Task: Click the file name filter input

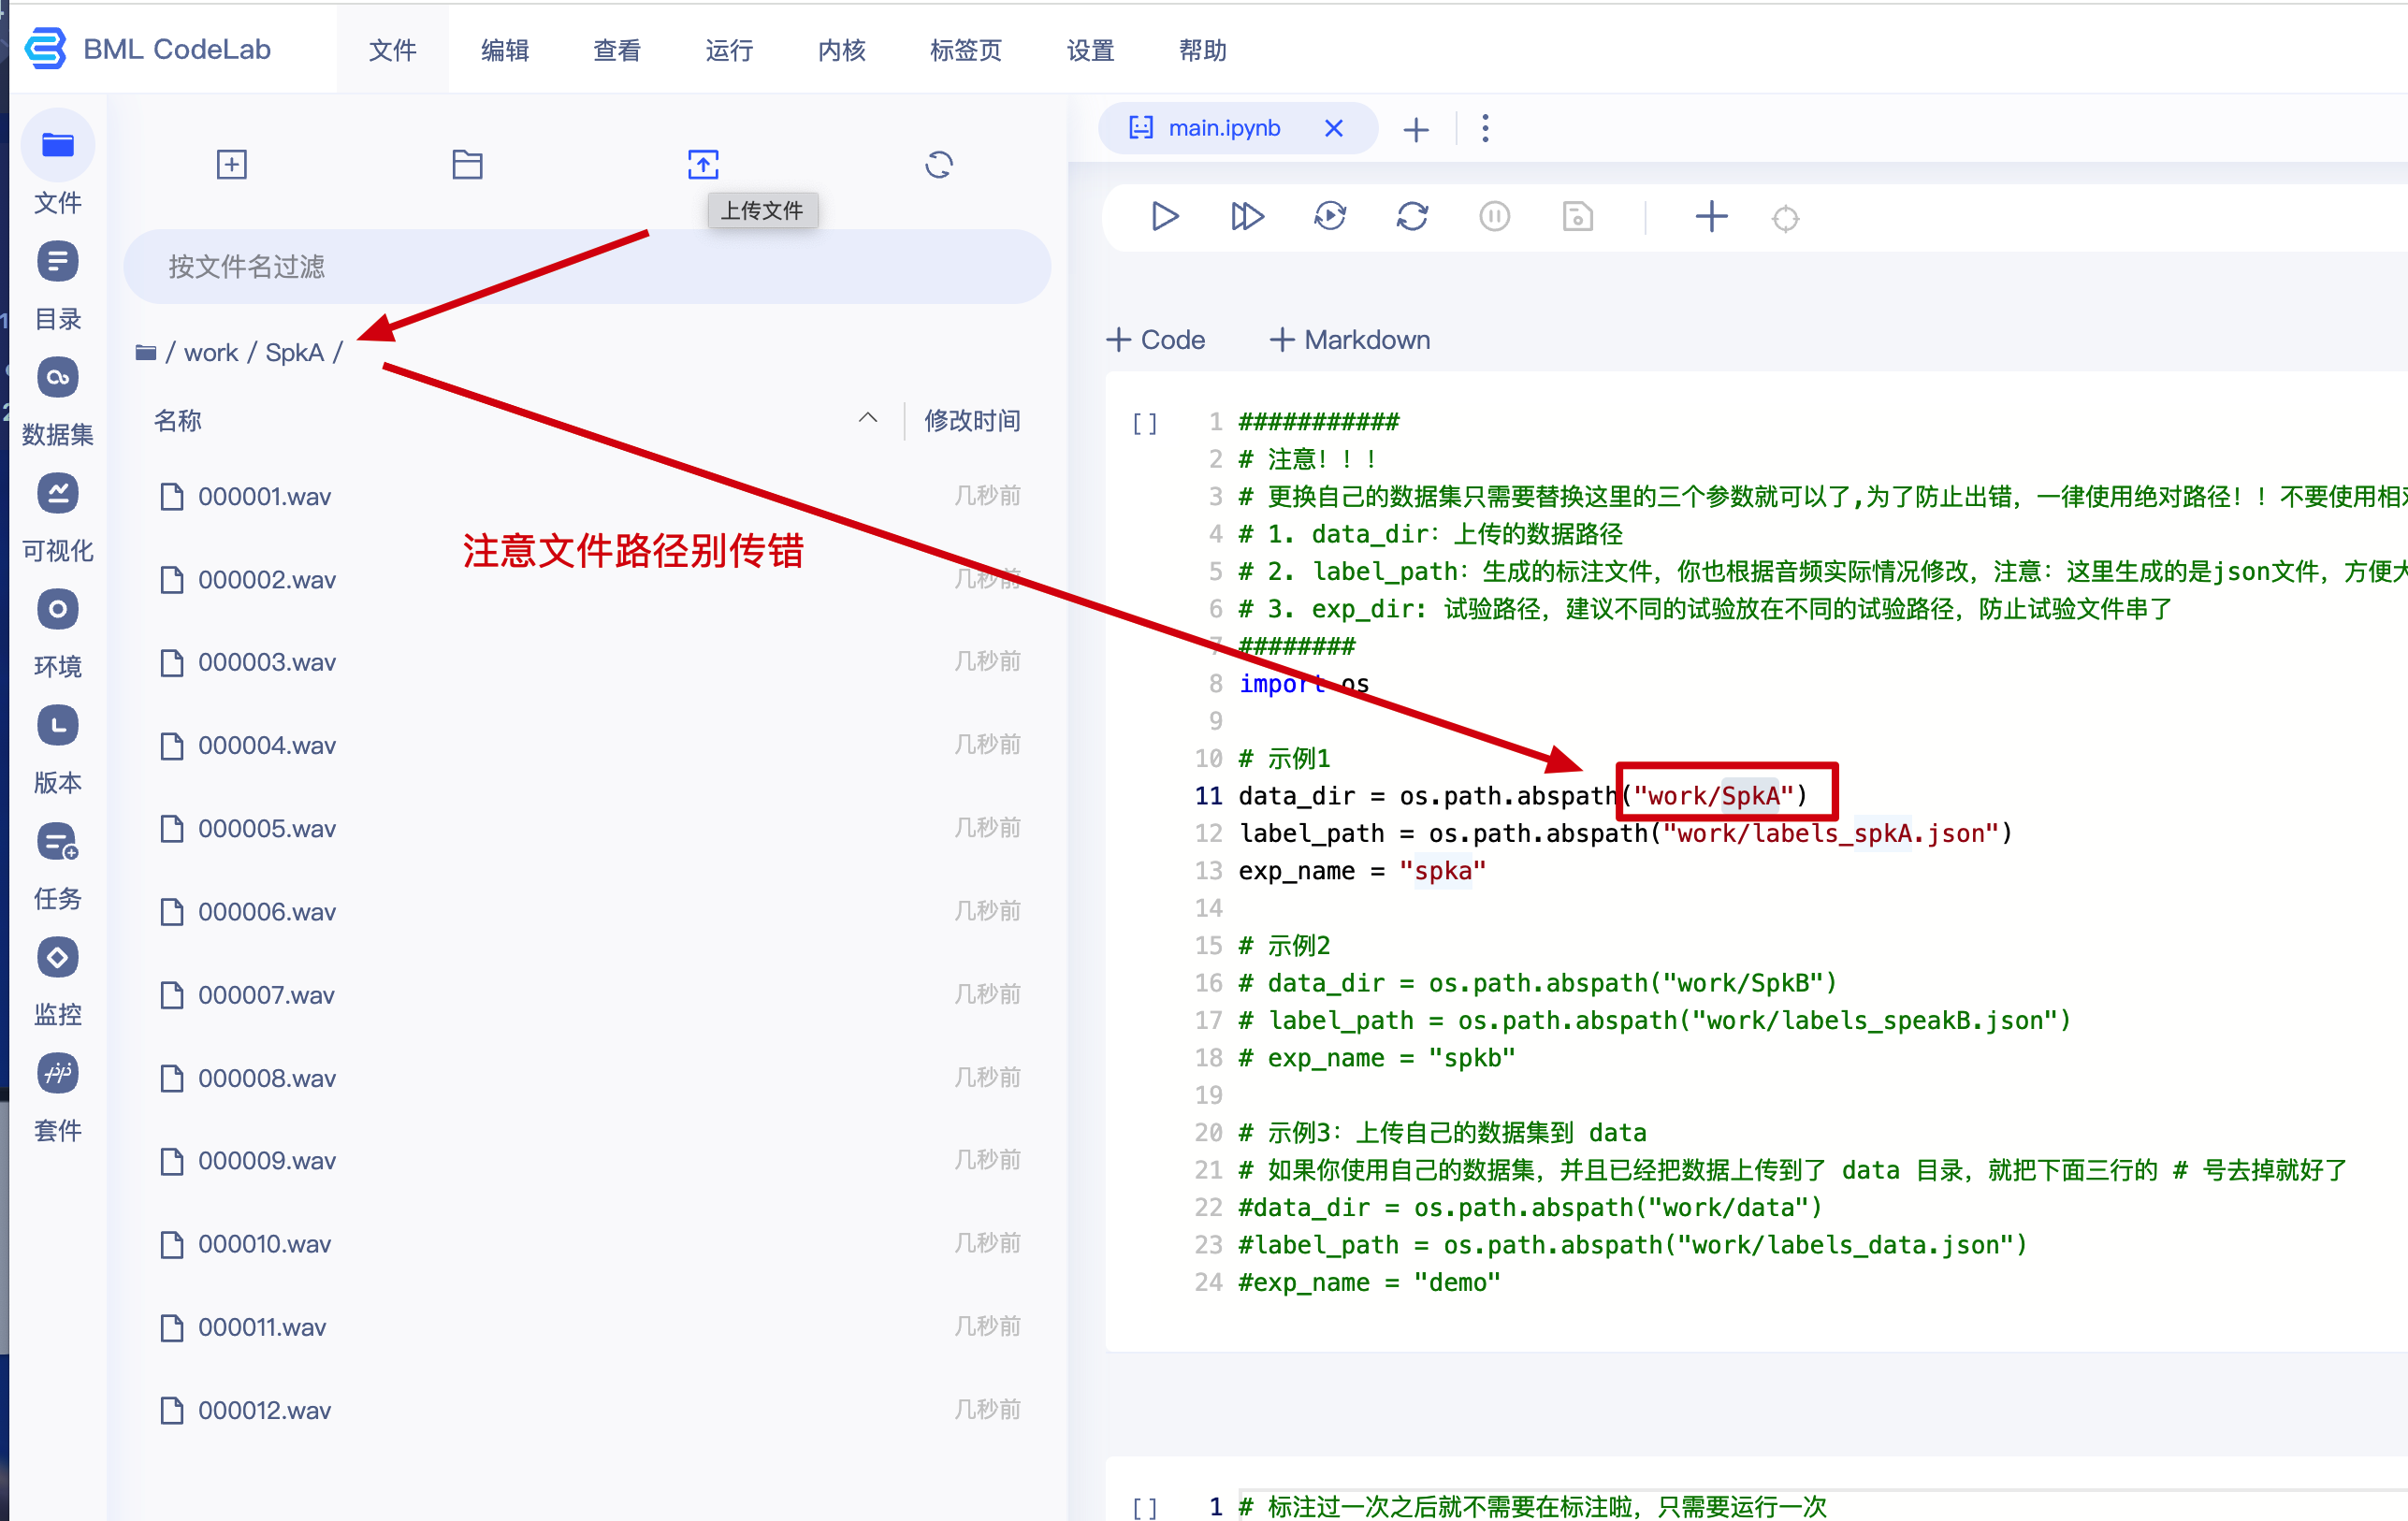Action: click(x=587, y=267)
